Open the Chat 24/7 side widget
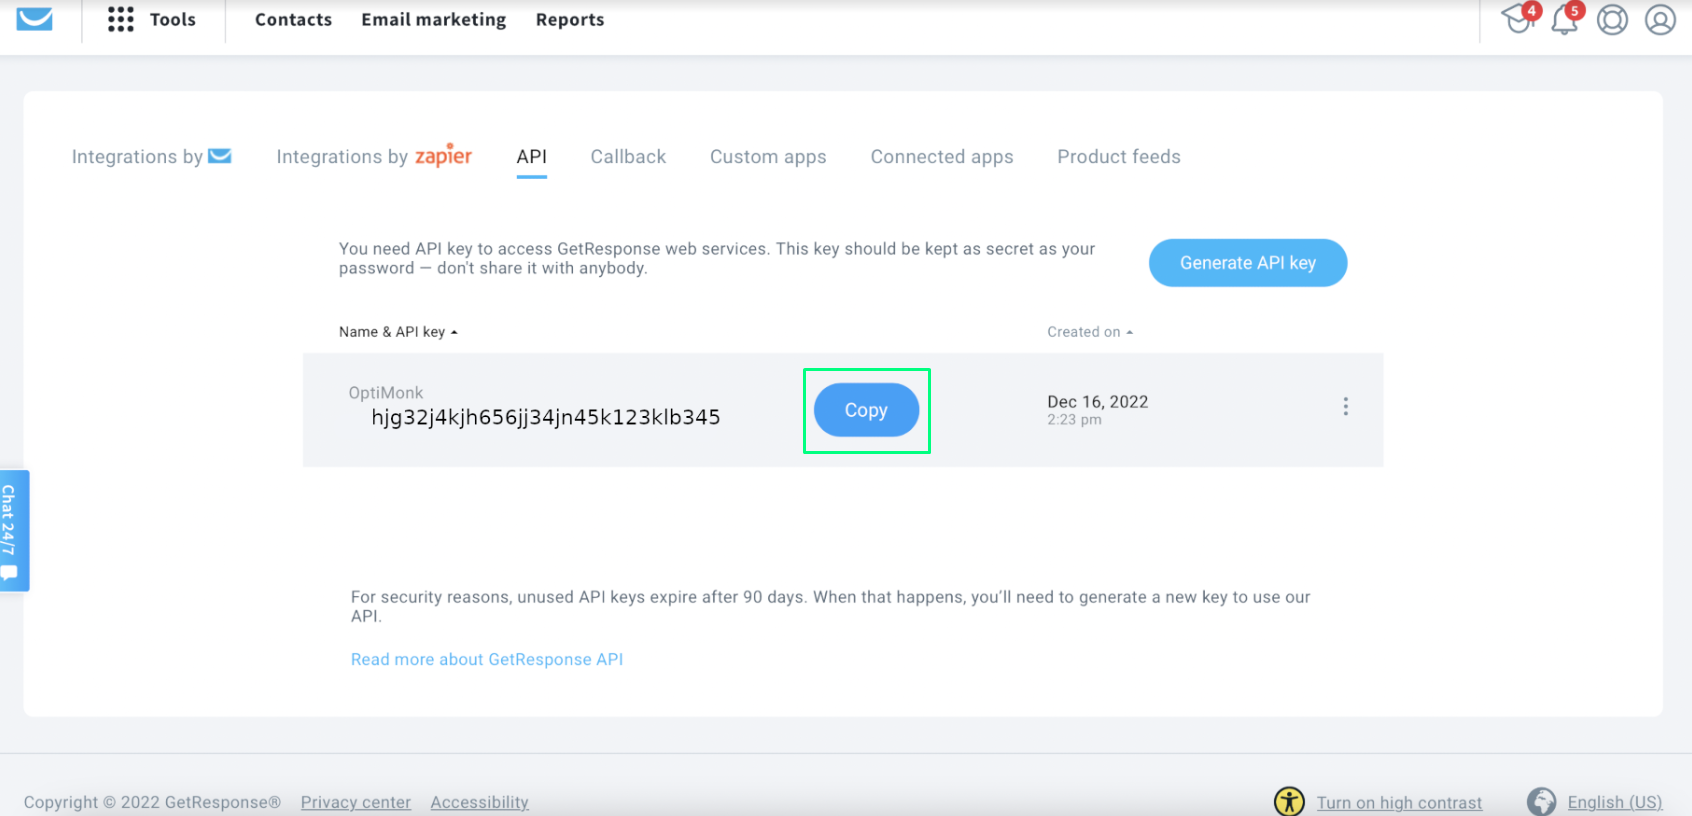This screenshot has width=1692, height=816. pos(14,530)
